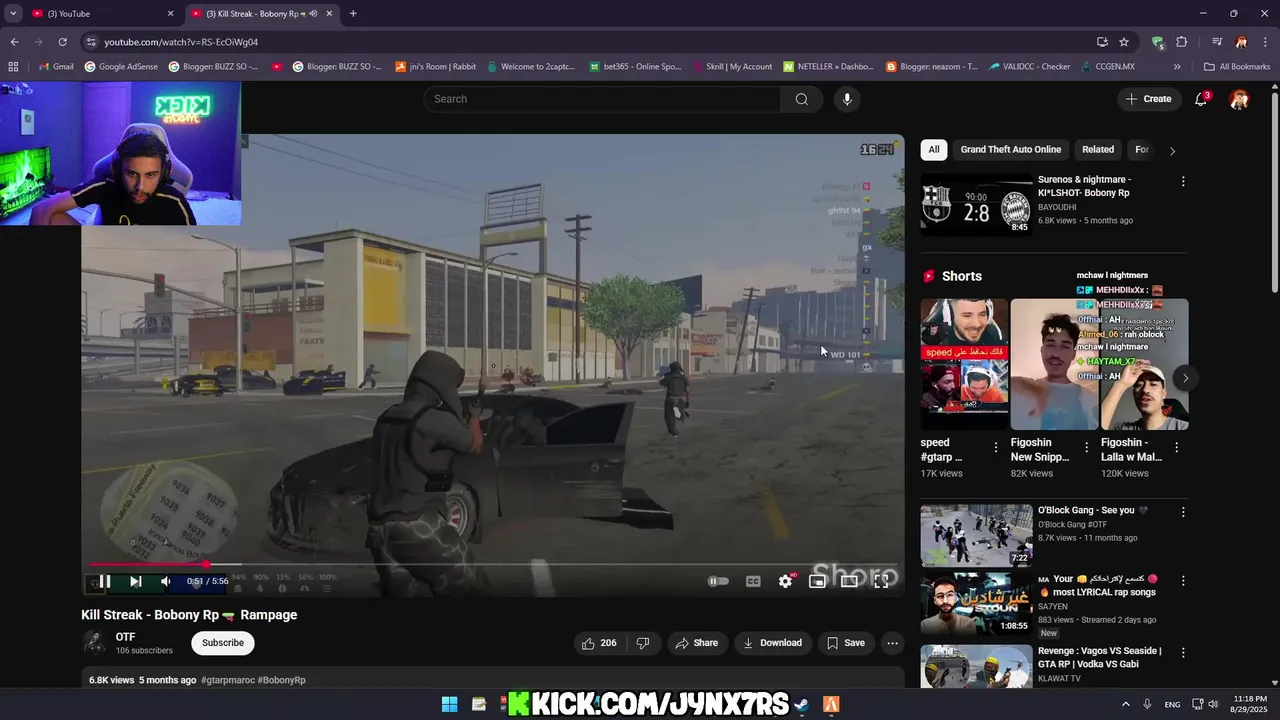Dislike the video thumbs-down button
Image resolution: width=1280 pixels, height=720 pixels.
tap(643, 643)
